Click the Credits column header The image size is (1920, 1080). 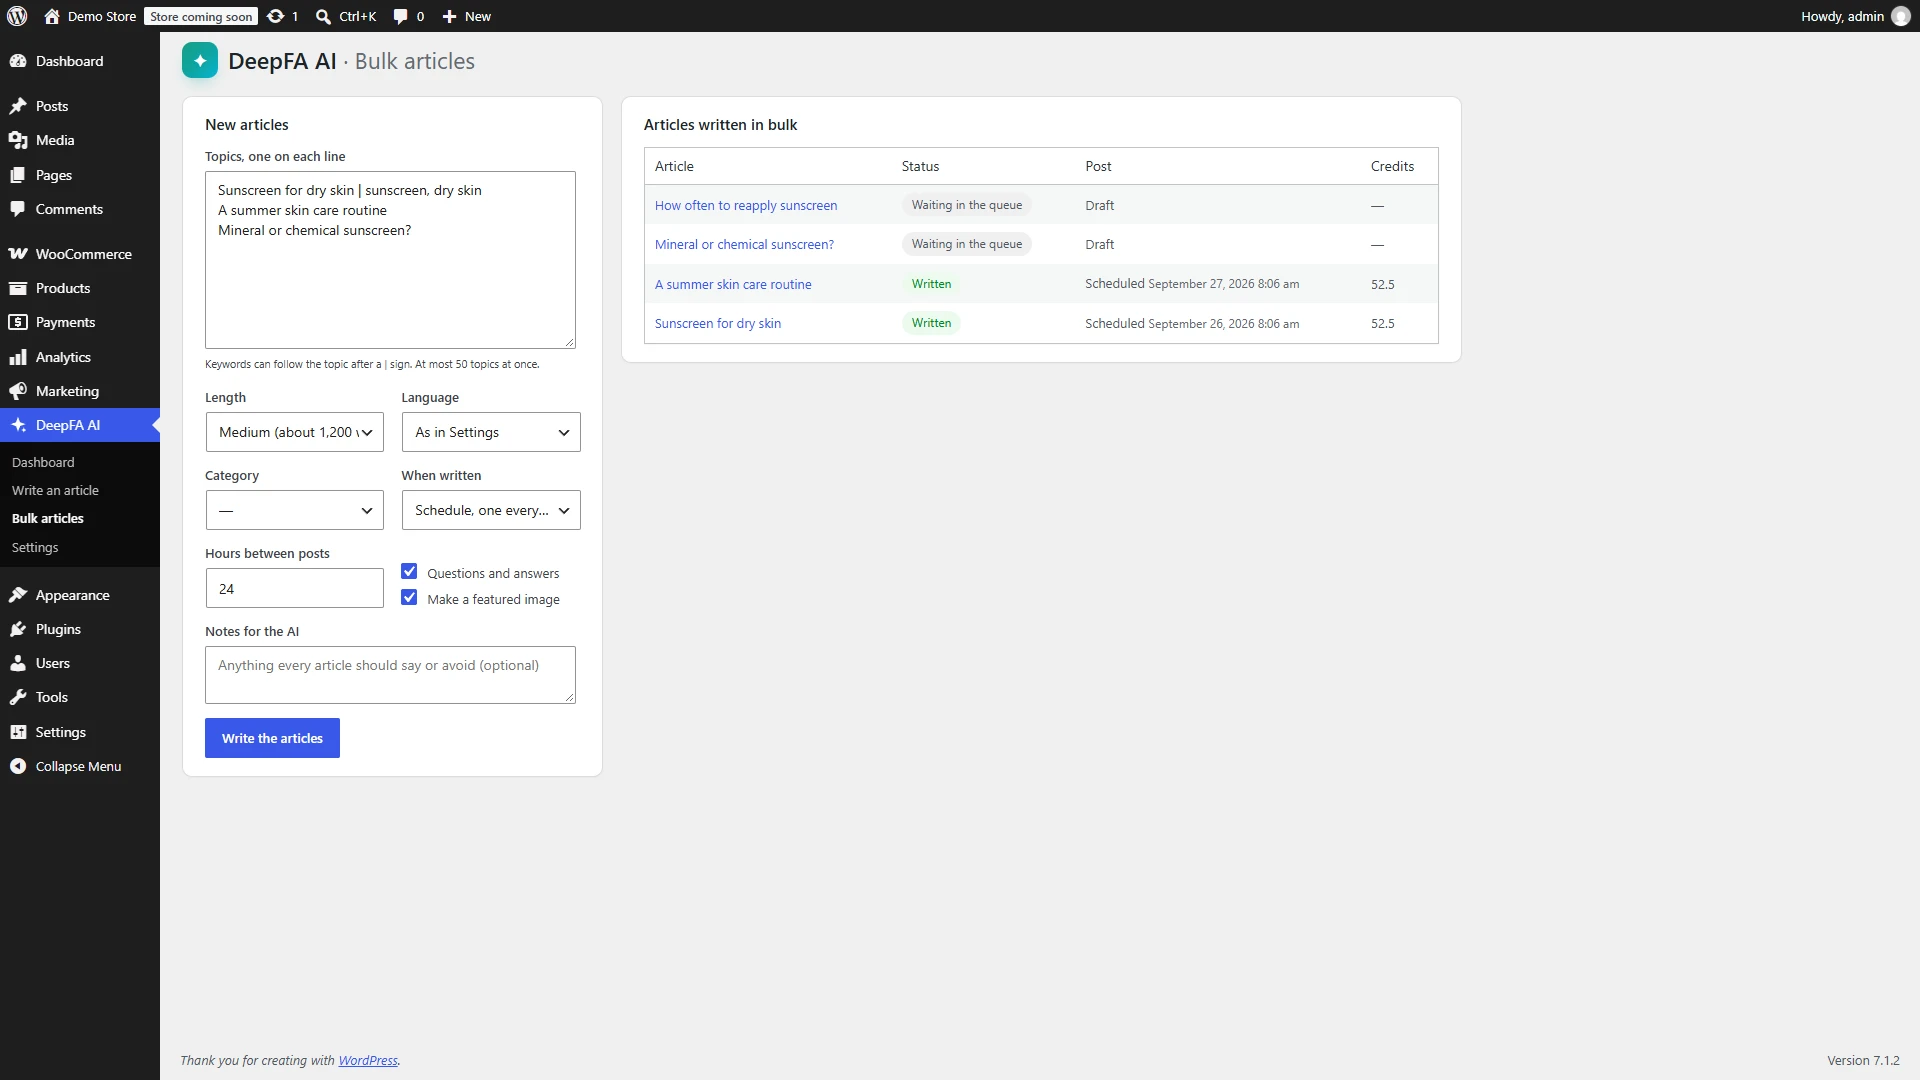point(1392,166)
